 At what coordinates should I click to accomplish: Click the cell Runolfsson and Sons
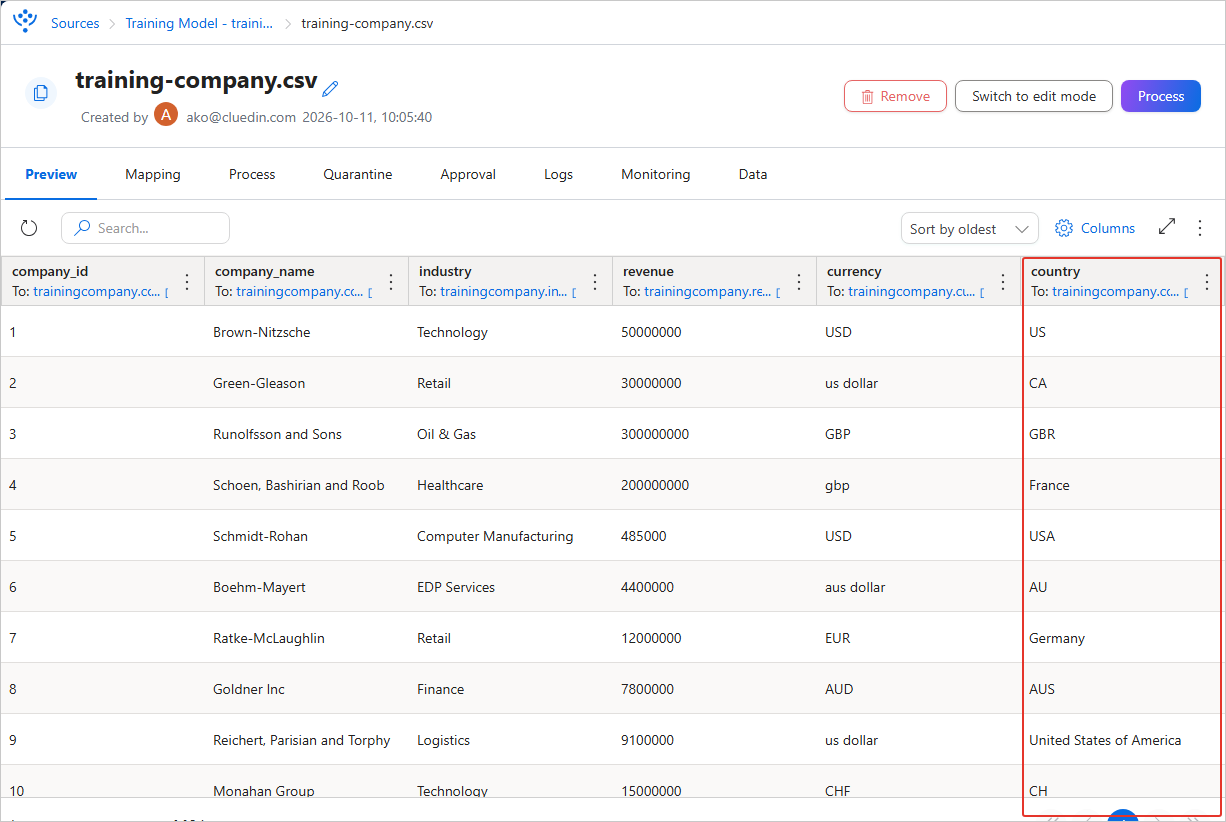coord(277,434)
